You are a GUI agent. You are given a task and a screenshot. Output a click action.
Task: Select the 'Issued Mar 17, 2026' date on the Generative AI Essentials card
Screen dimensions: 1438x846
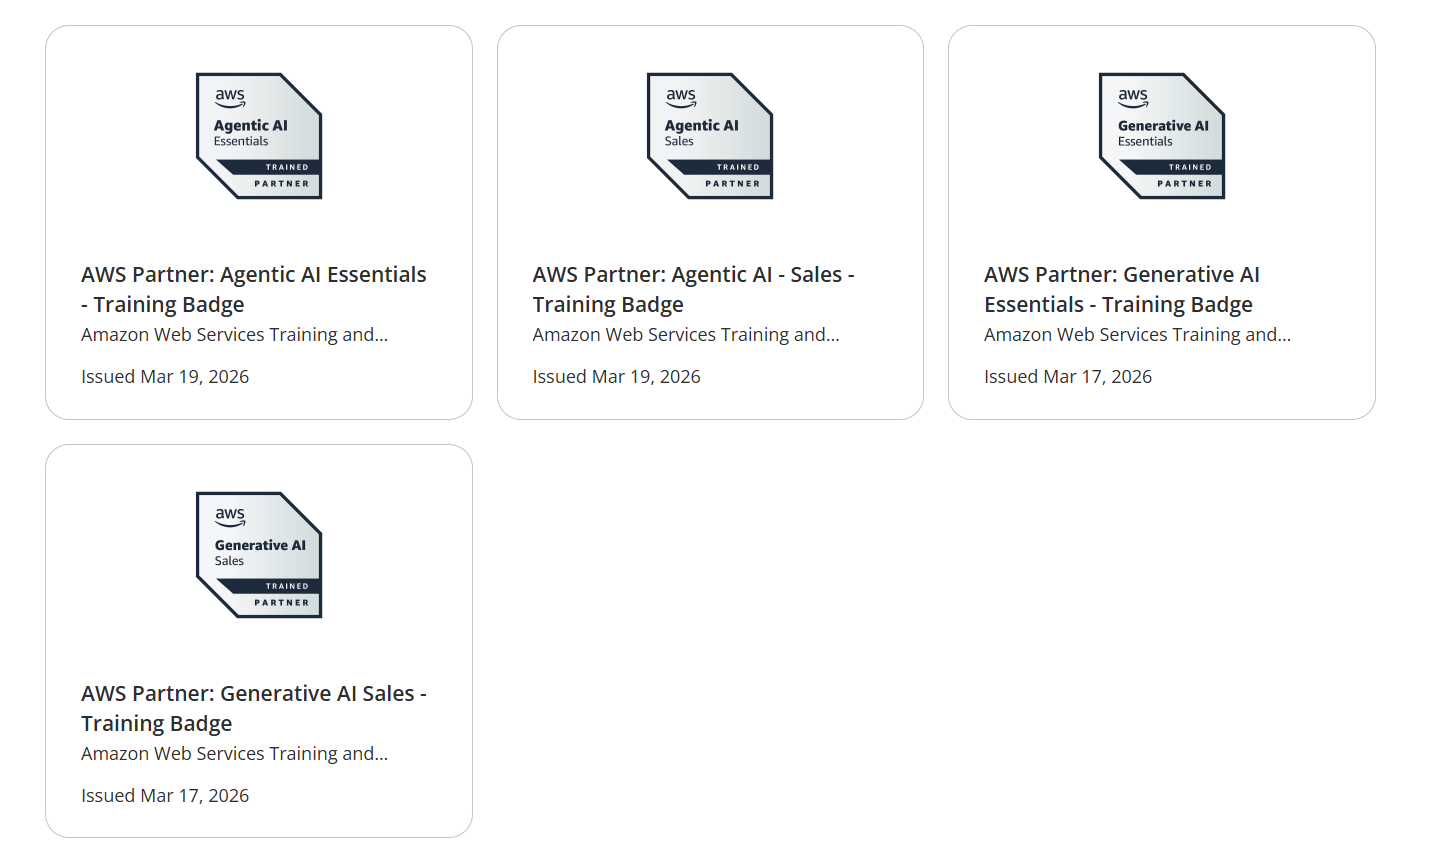pos(1068,377)
